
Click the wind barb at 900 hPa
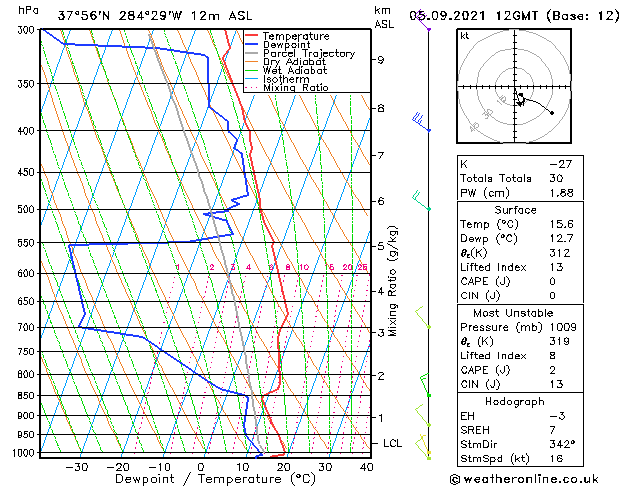tap(423, 416)
